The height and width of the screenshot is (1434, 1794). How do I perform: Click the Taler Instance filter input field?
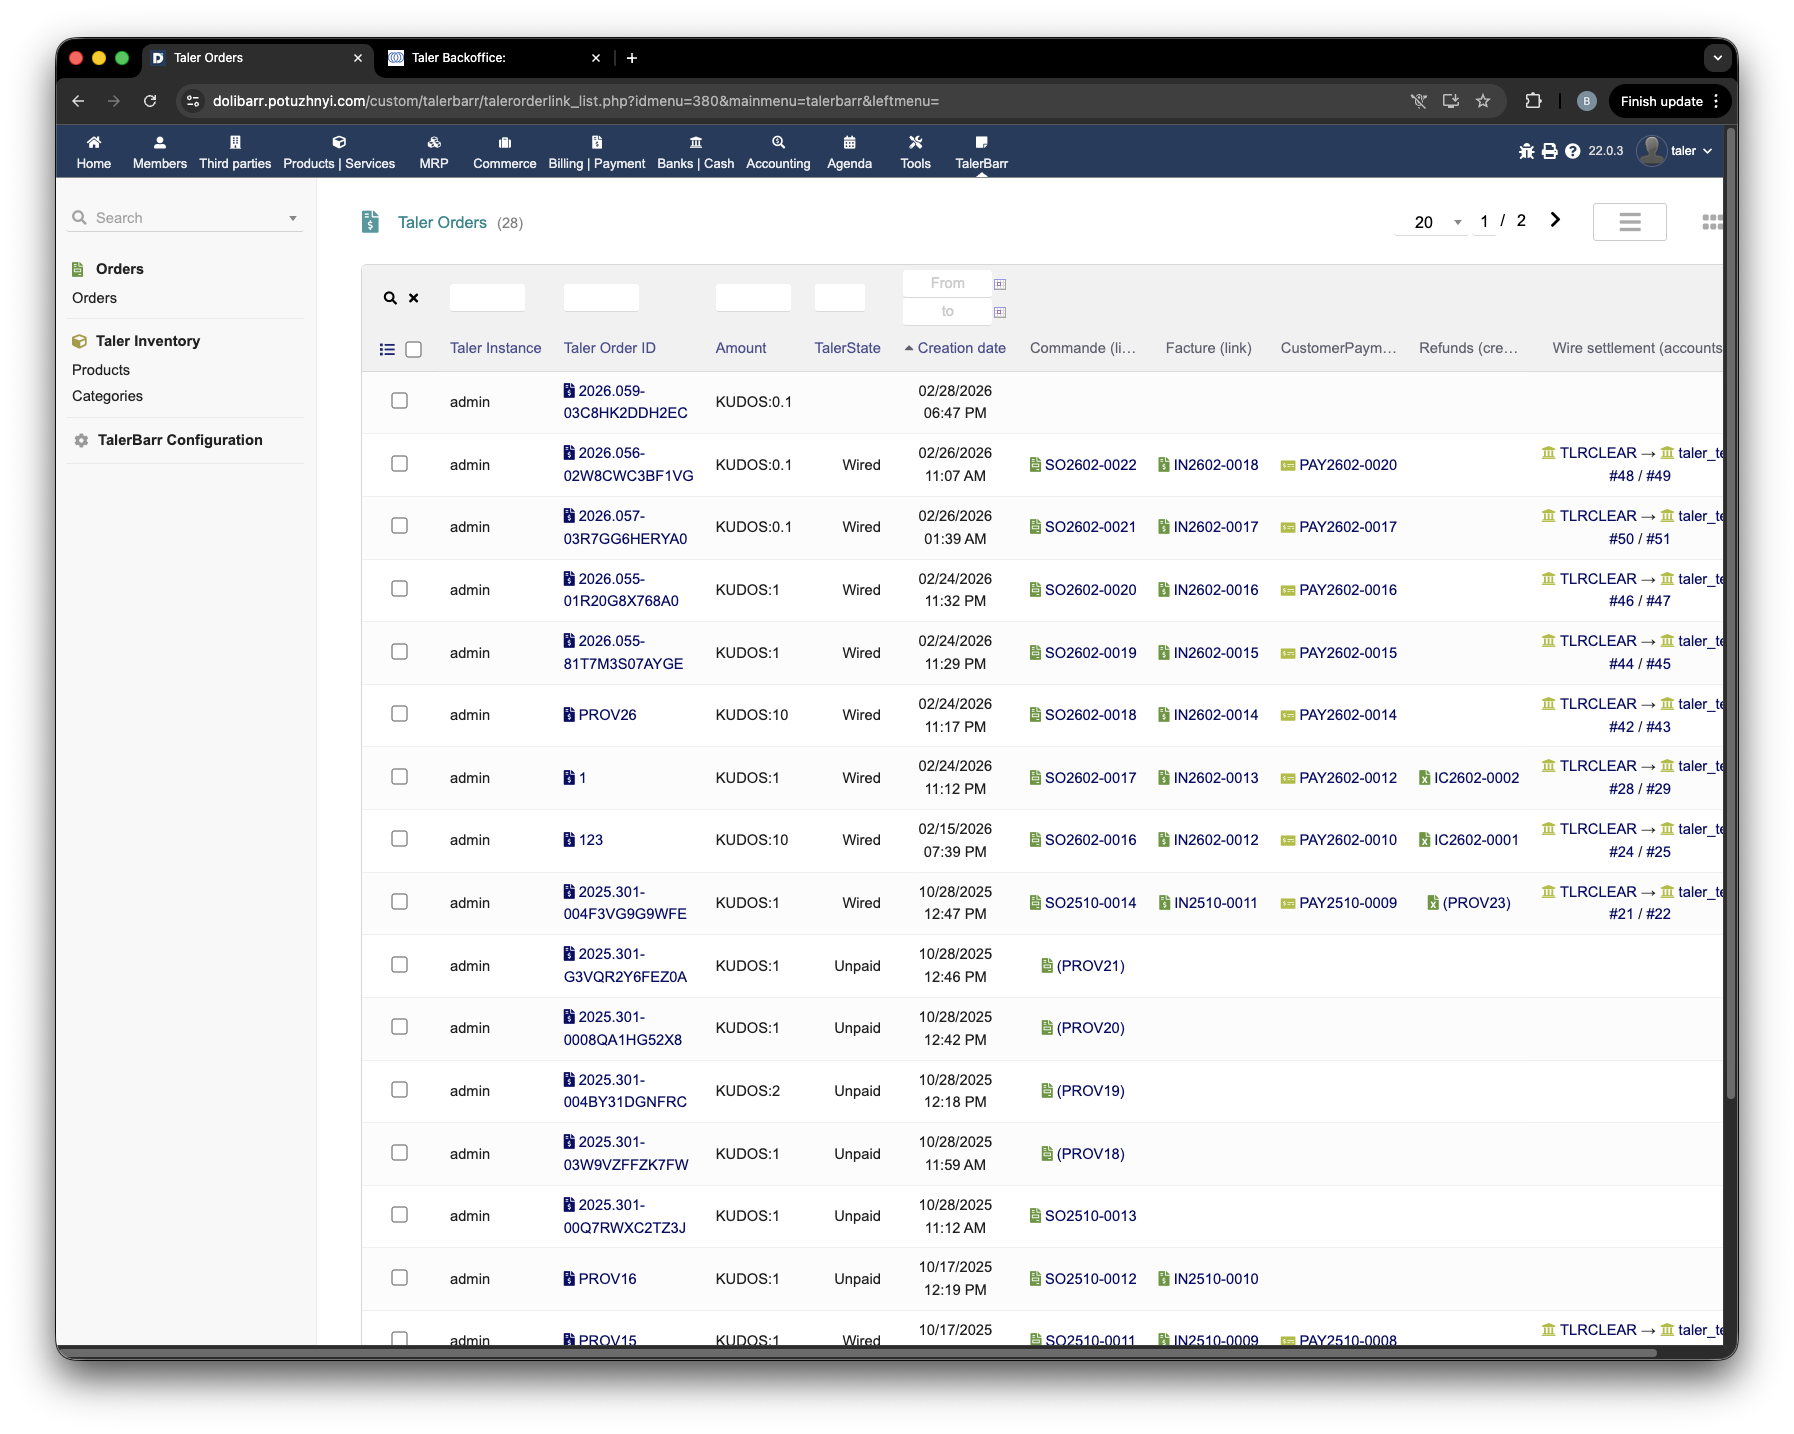tap(487, 297)
